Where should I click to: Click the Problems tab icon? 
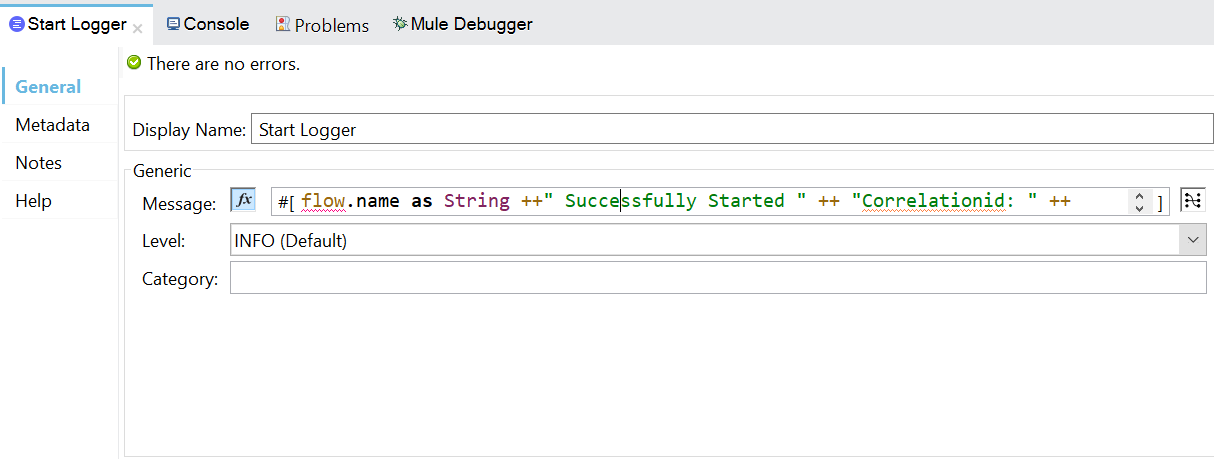click(283, 25)
